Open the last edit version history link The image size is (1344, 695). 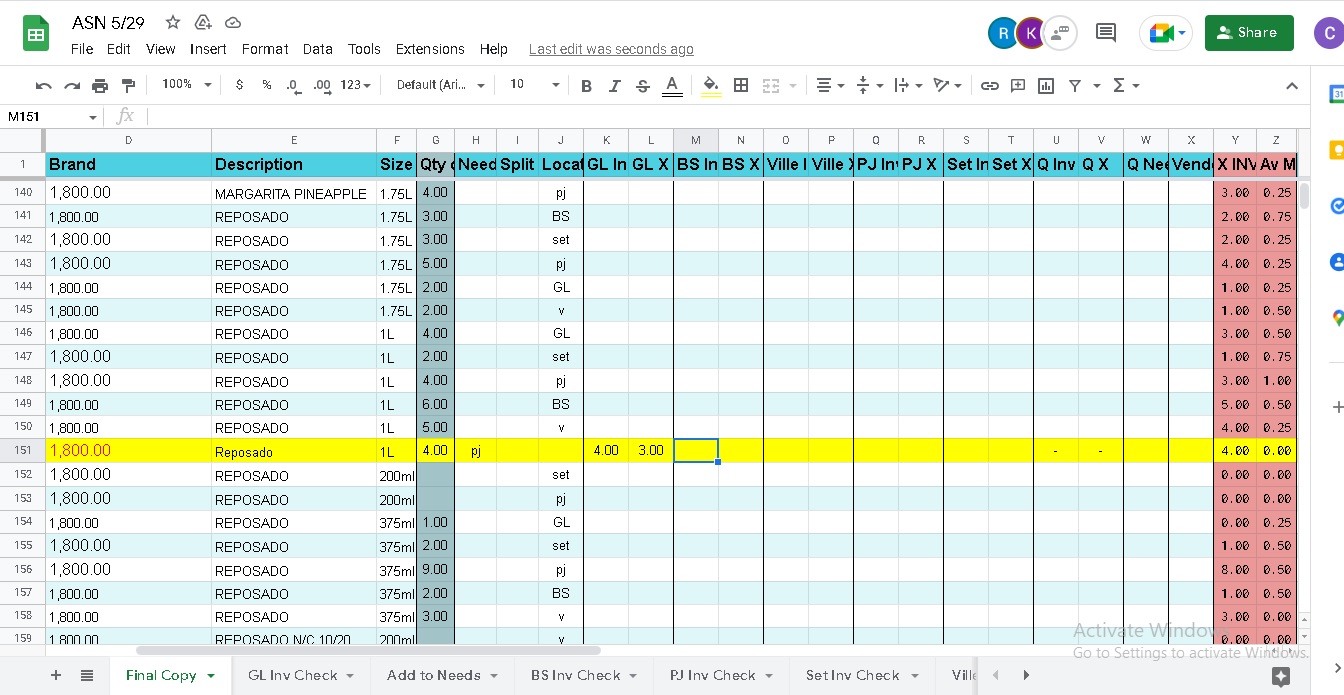[611, 49]
